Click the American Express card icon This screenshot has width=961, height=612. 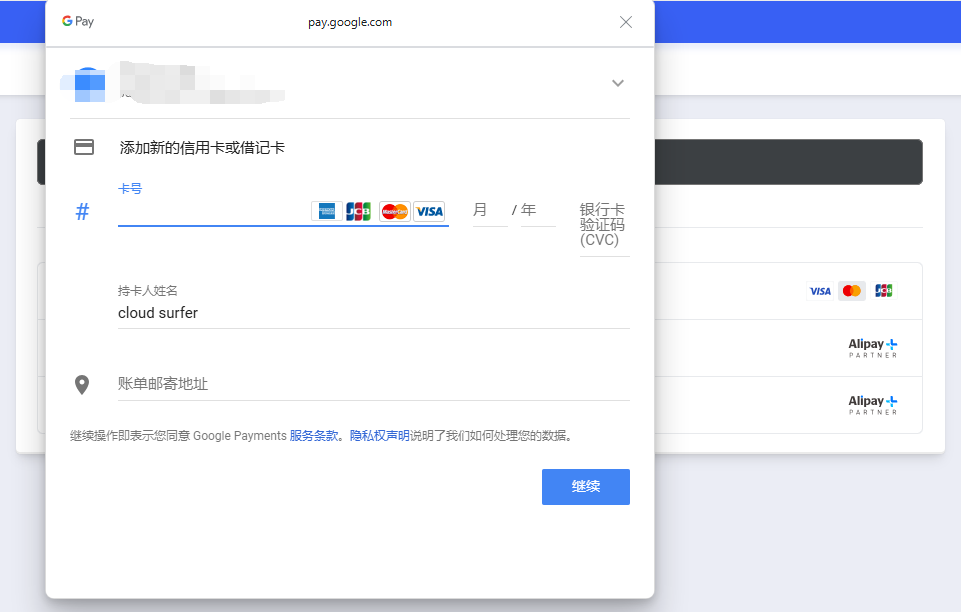pyautogui.click(x=327, y=211)
